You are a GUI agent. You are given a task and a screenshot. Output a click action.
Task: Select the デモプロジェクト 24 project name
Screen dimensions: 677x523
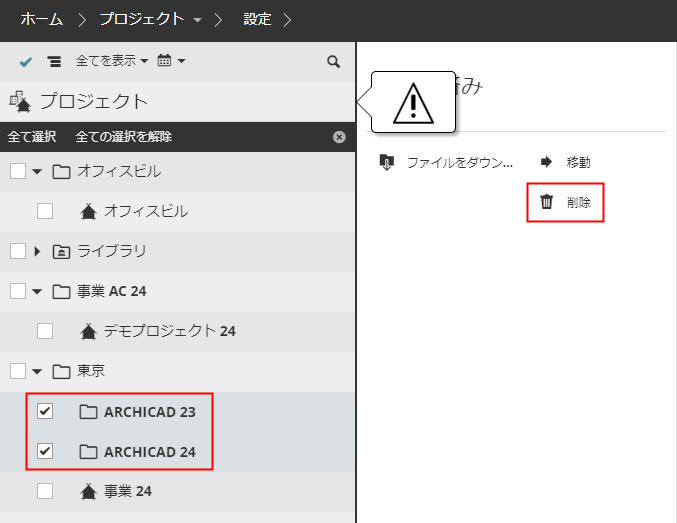[170, 331]
